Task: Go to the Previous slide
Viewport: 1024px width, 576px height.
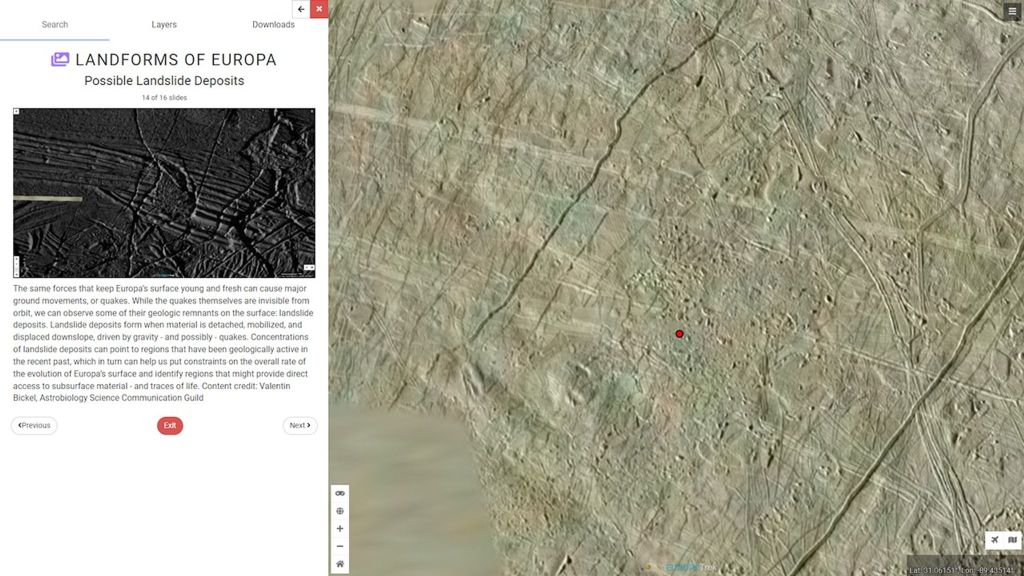Action: point(34,426)
